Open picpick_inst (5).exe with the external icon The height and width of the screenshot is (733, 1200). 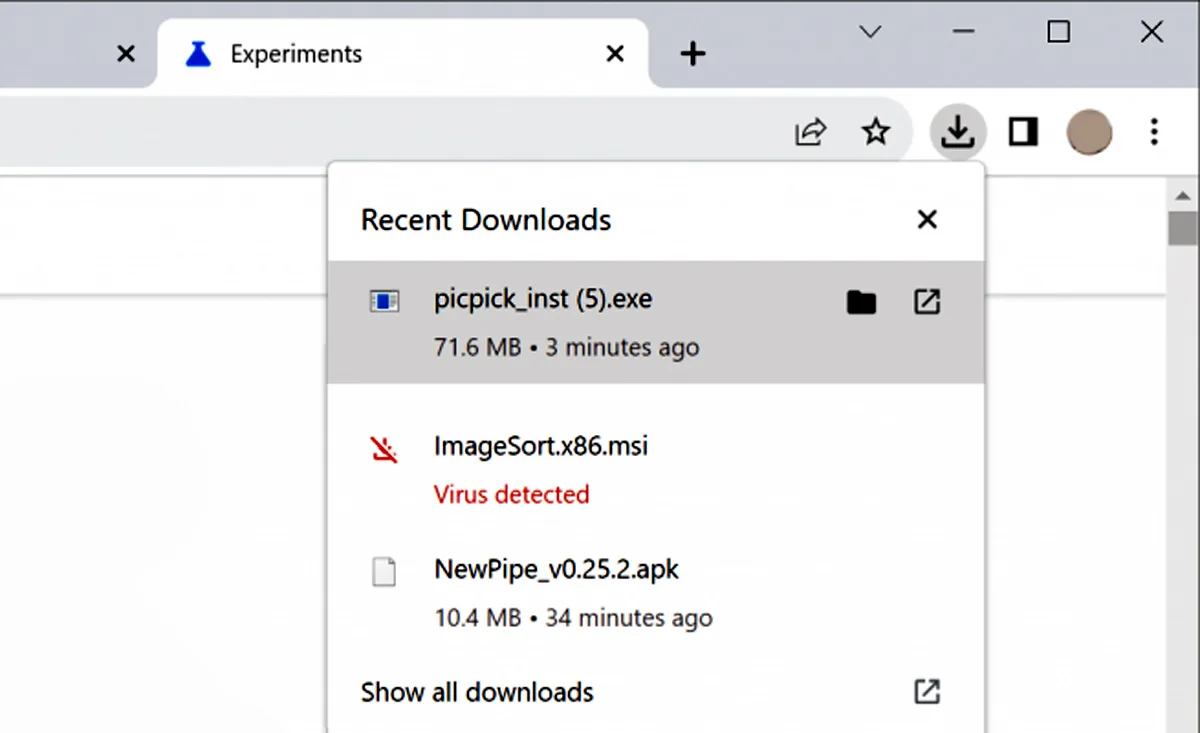(927, 302)
